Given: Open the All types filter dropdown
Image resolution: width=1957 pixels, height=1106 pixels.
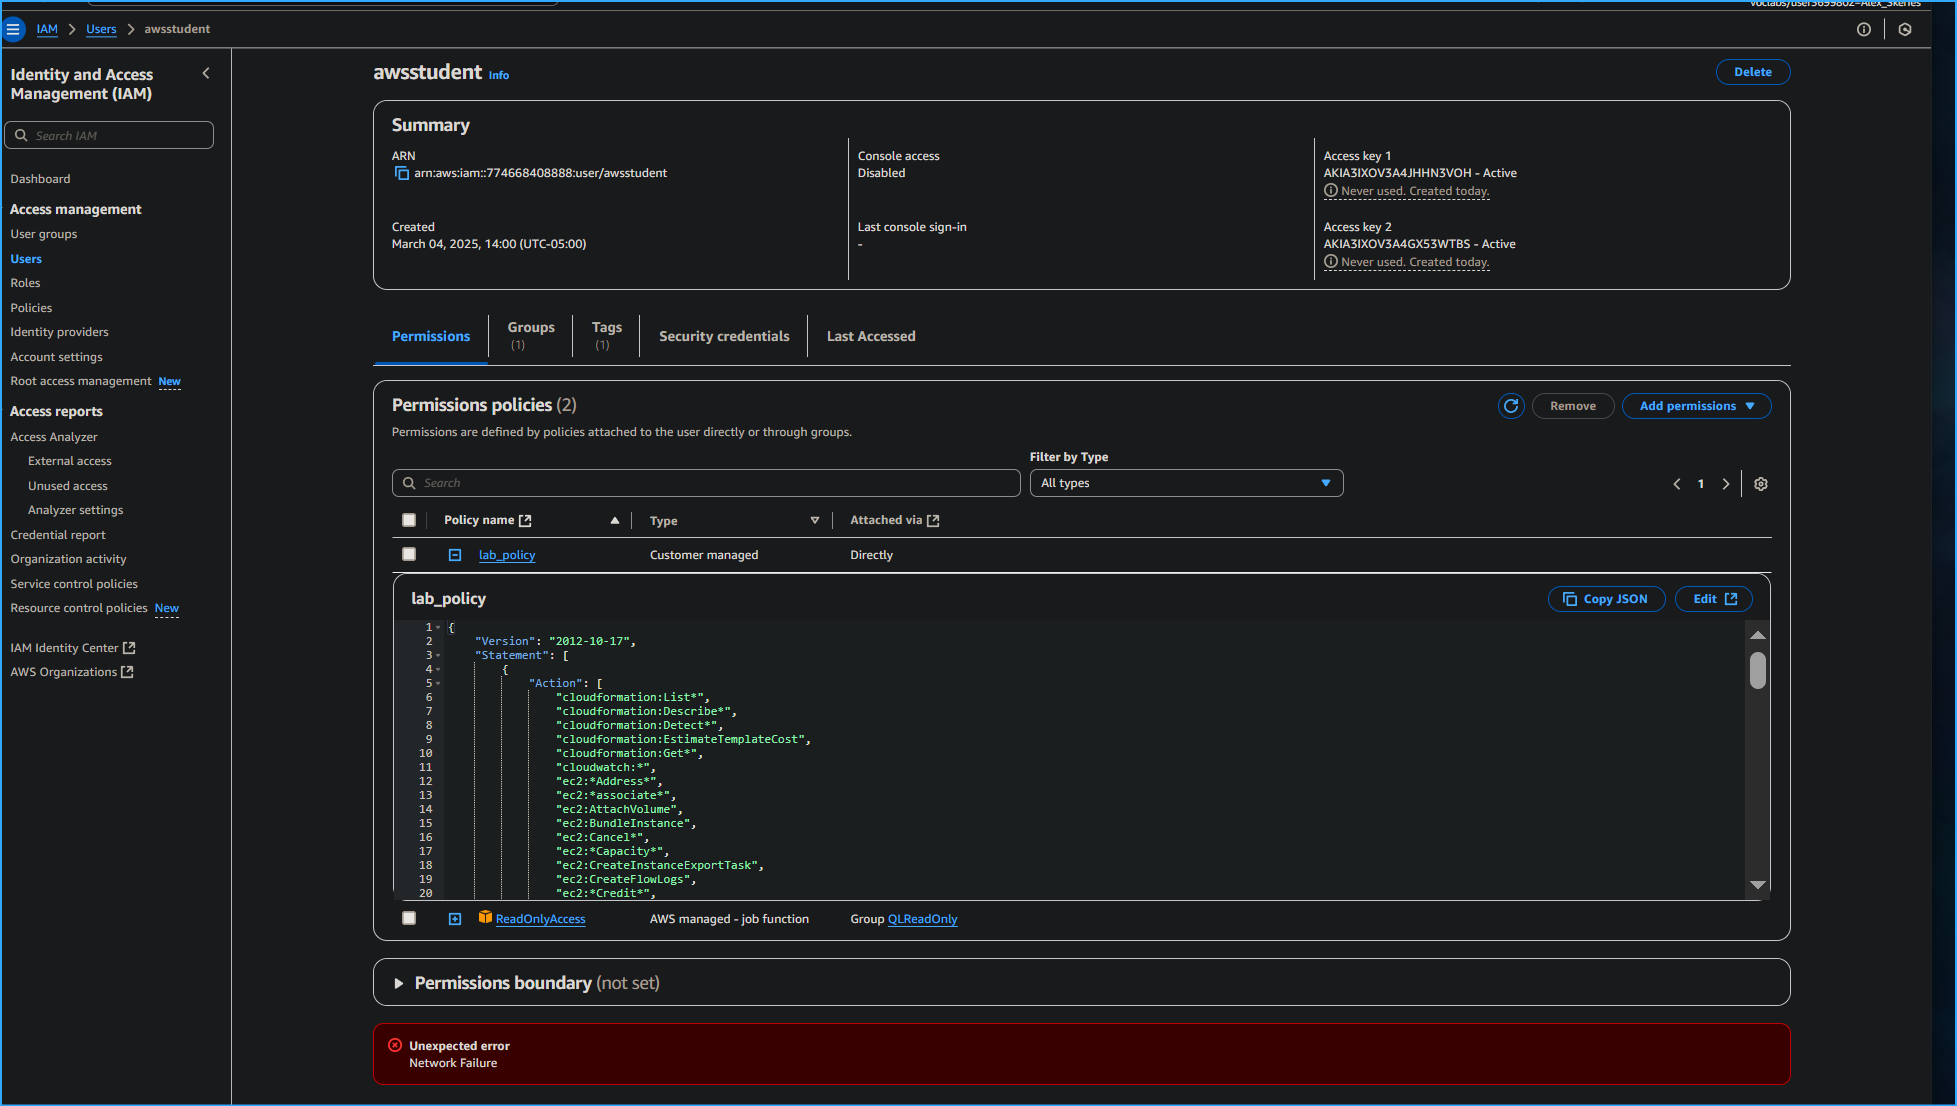Looking at the screenshot, I should pyautogui.click(x=1186, y=483).
